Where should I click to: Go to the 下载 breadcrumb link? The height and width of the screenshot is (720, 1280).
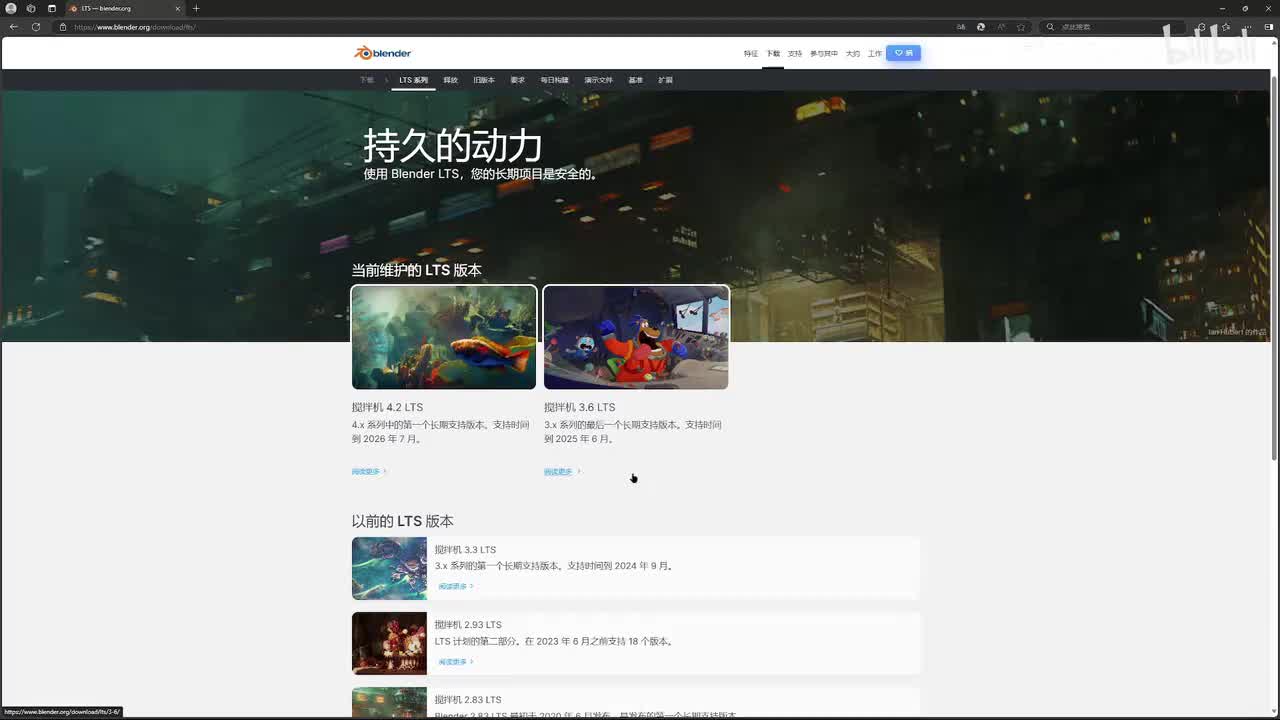(367, 80)
